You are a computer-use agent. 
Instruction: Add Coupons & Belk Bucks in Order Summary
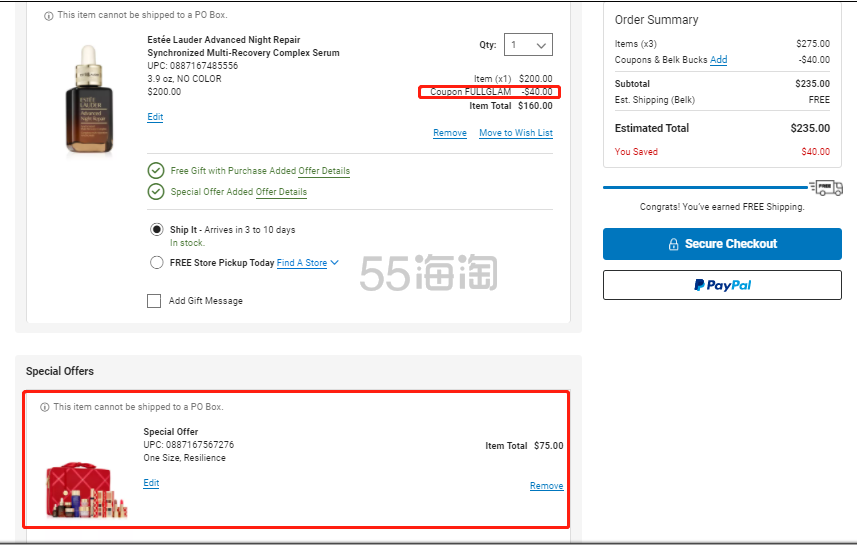pyautogui.click(x=719, y=60)
